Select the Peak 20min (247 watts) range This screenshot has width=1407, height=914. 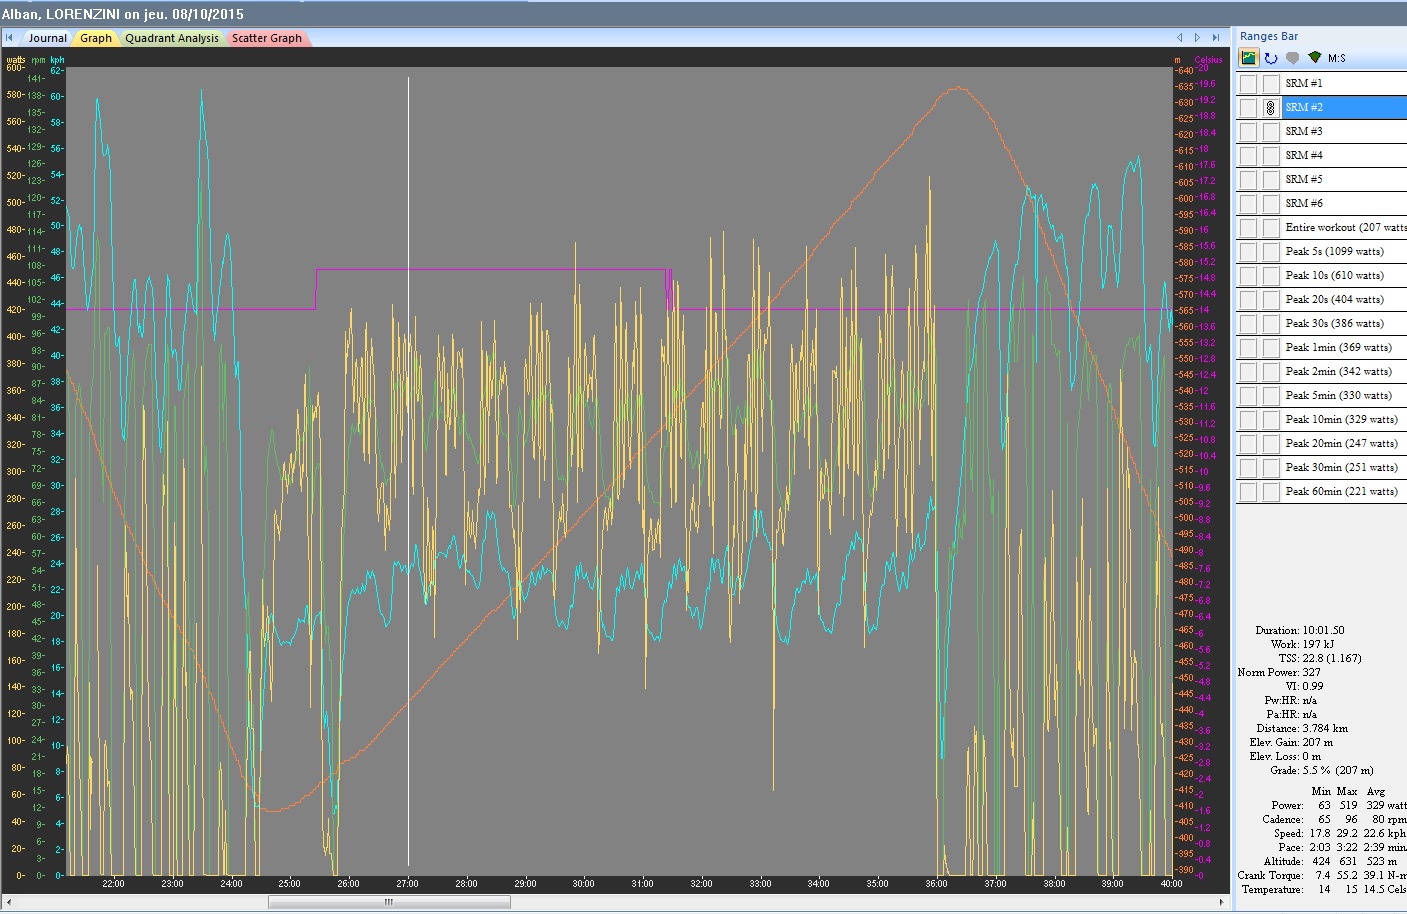1344,444
